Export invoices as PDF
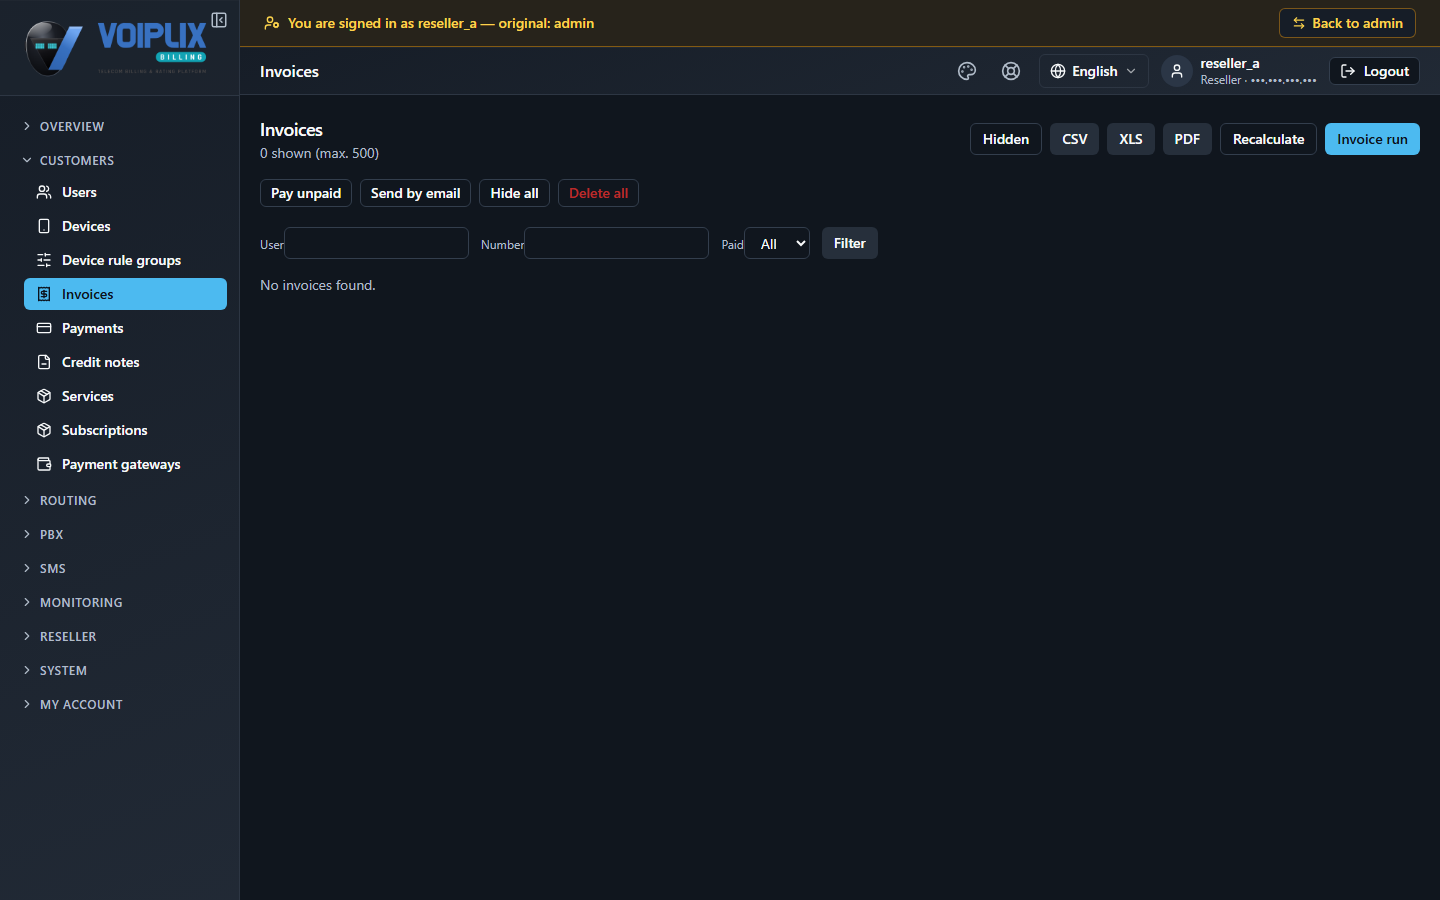The width and height of the screenshot is (1440, 900). (x=1187, y=139)
